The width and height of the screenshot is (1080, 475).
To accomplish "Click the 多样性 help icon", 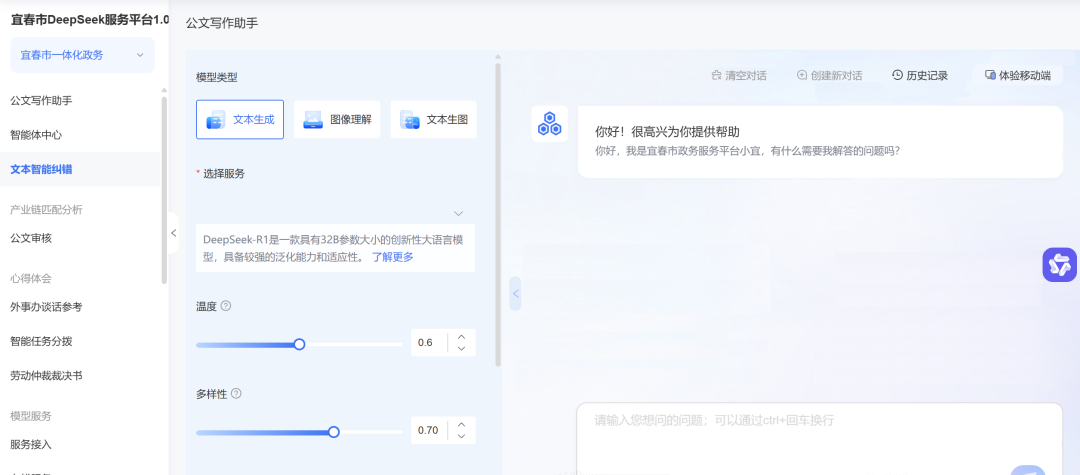I will click(x=236, y=394).
